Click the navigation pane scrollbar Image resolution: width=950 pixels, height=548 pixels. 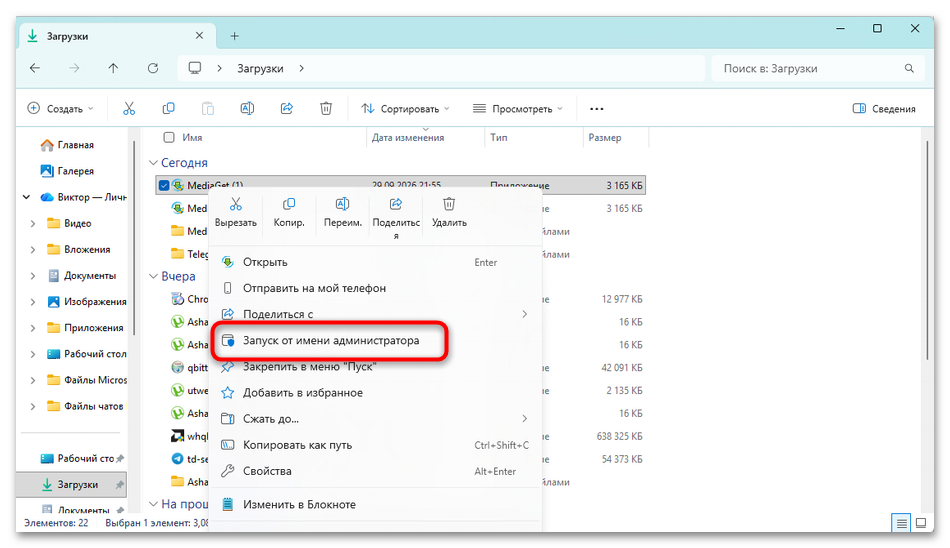[x=133, y=236]
